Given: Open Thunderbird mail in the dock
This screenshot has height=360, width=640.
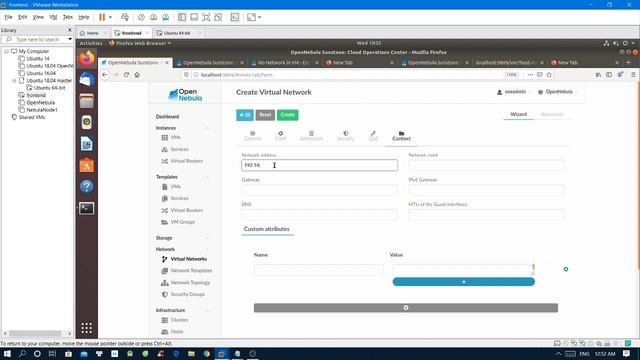Looking at the screenshot, I should (x=87, y=79).
